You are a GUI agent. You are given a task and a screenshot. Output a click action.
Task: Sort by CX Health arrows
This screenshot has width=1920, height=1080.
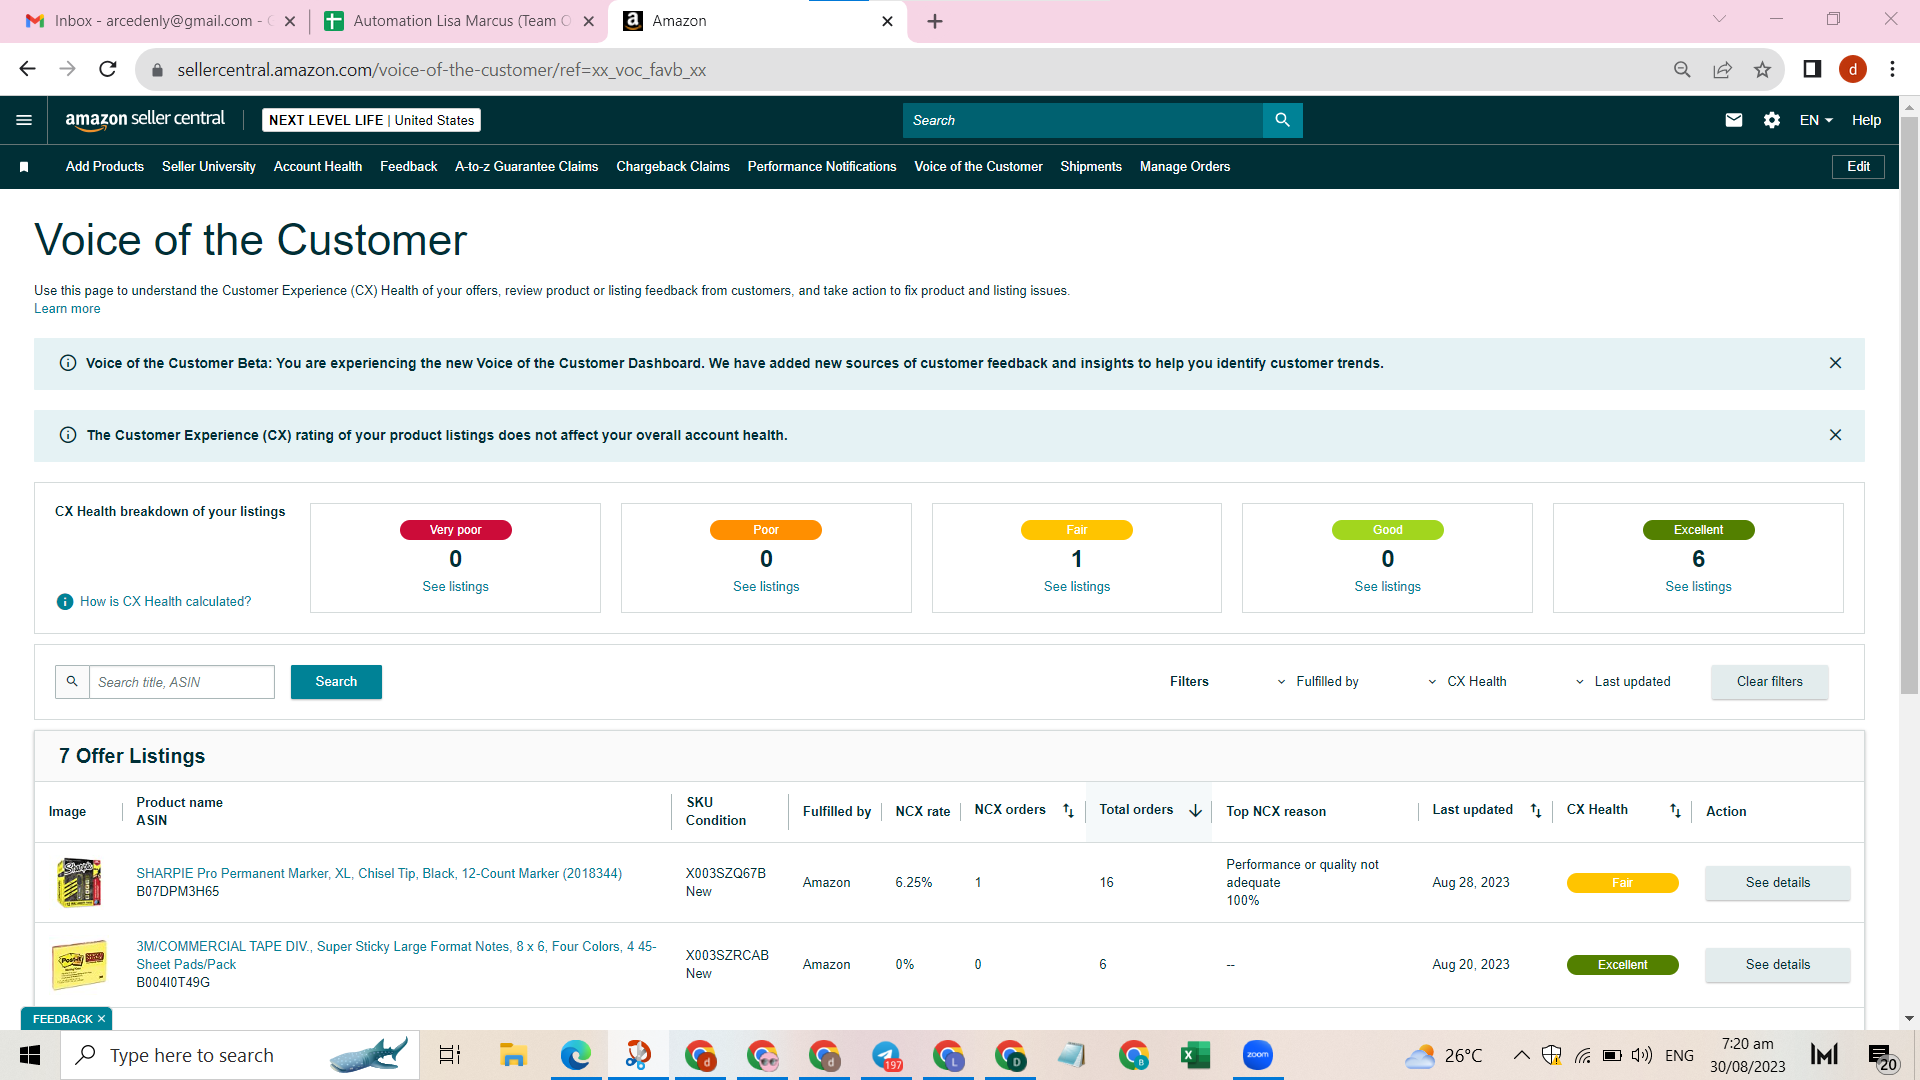click(1675, 811)
